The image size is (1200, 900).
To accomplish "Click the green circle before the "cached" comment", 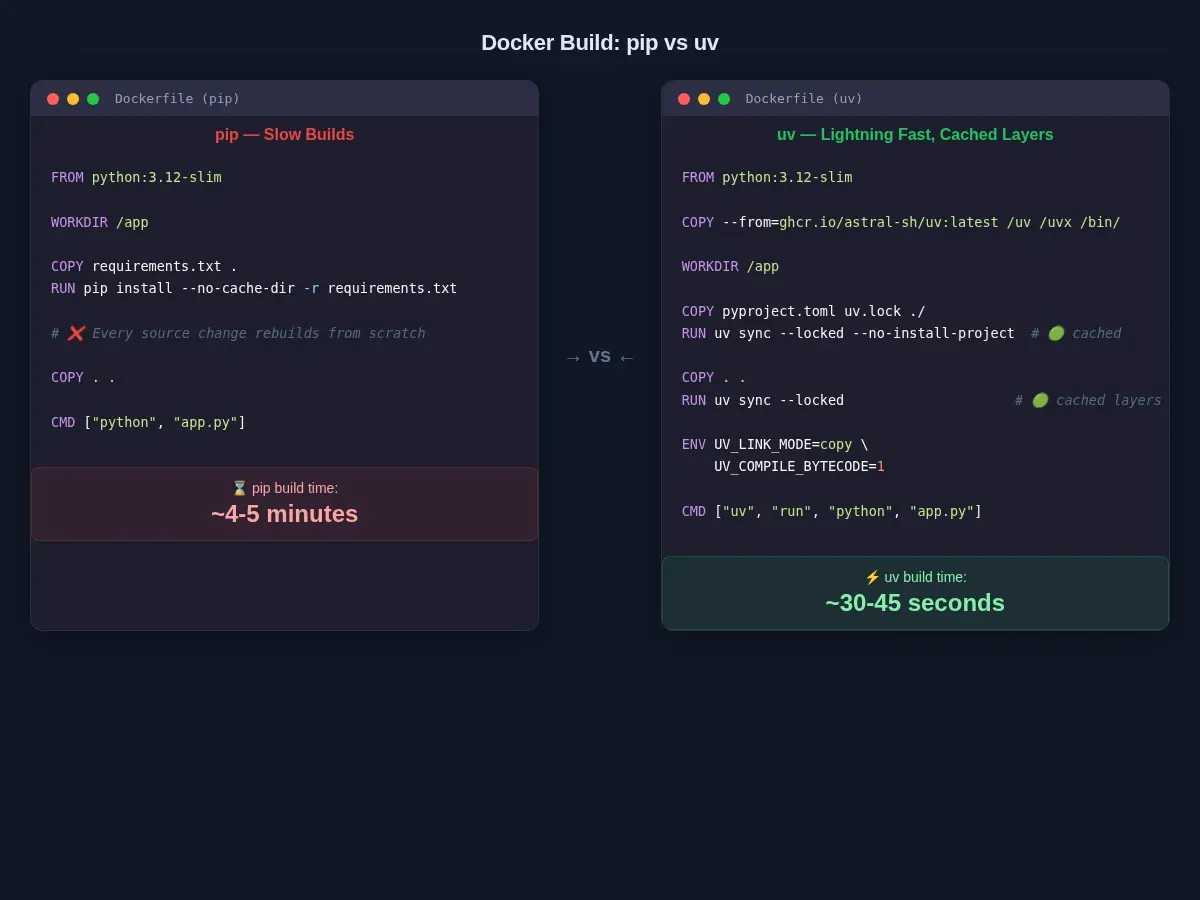I will pos(1056,333).
